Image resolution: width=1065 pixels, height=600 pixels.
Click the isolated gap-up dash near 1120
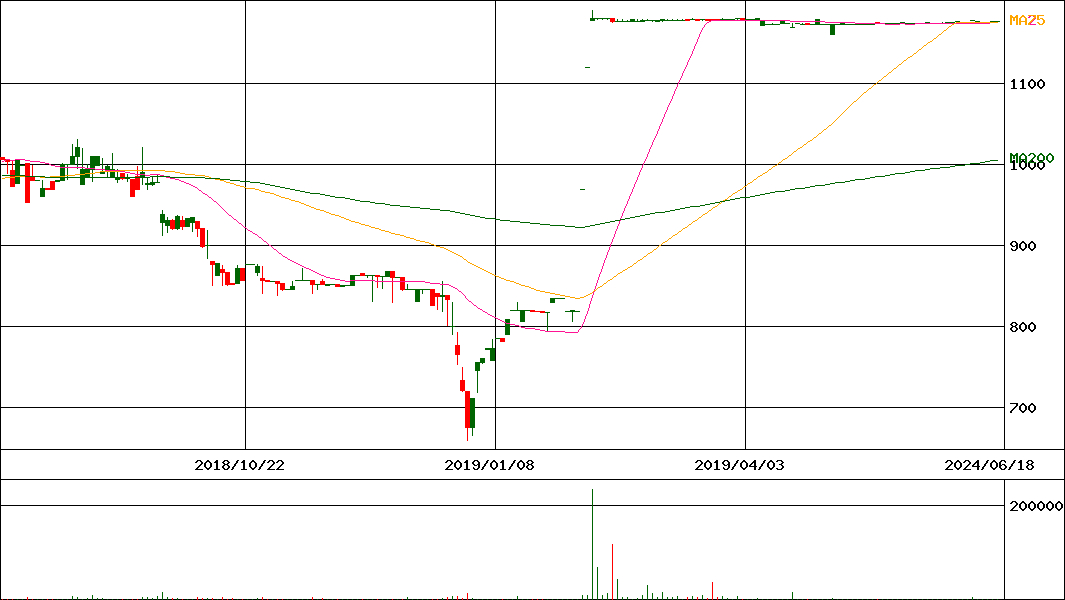587,67
